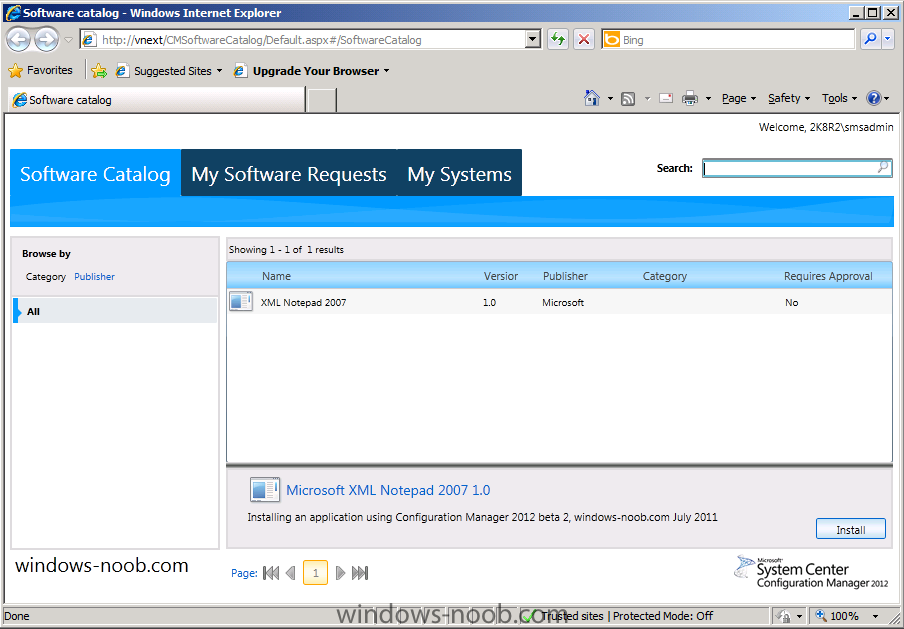Viewport: 904px width, 629px height.
Task: Browse by Publisher link
Action: pyautogui.click(x=95, y=277)
